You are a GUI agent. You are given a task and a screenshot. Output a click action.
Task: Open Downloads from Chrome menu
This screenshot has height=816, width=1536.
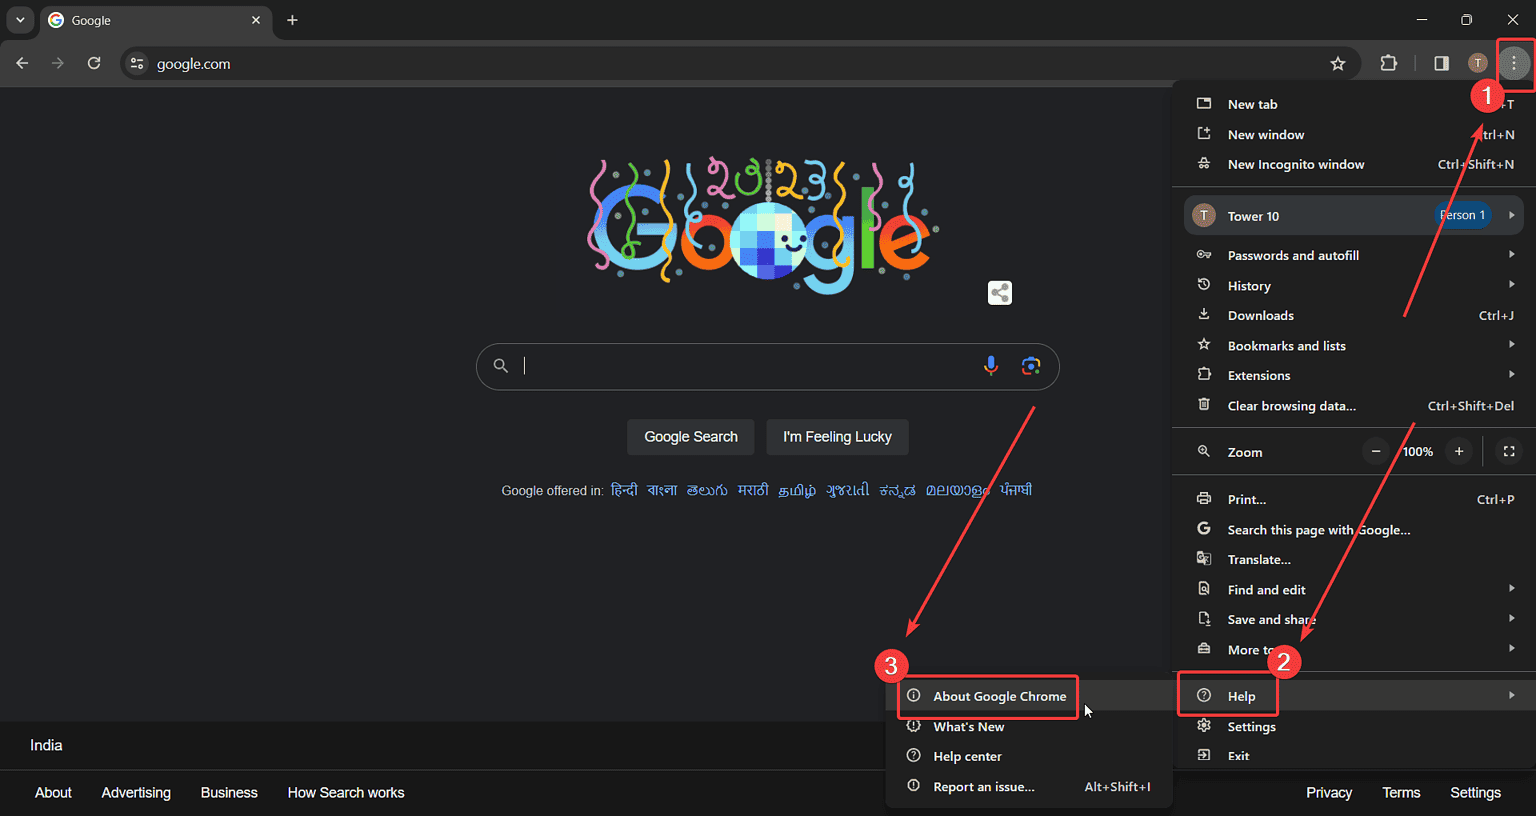point(1354,315)
